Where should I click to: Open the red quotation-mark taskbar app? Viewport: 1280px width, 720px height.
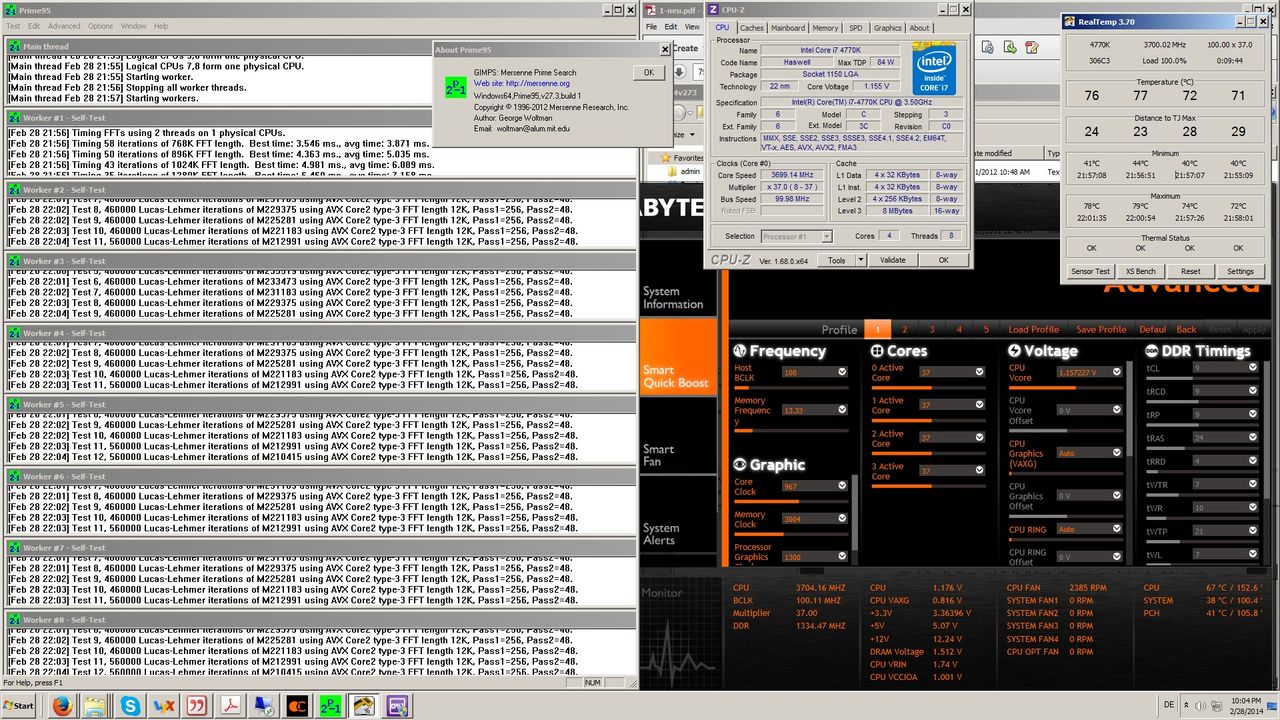coord(197,705)
